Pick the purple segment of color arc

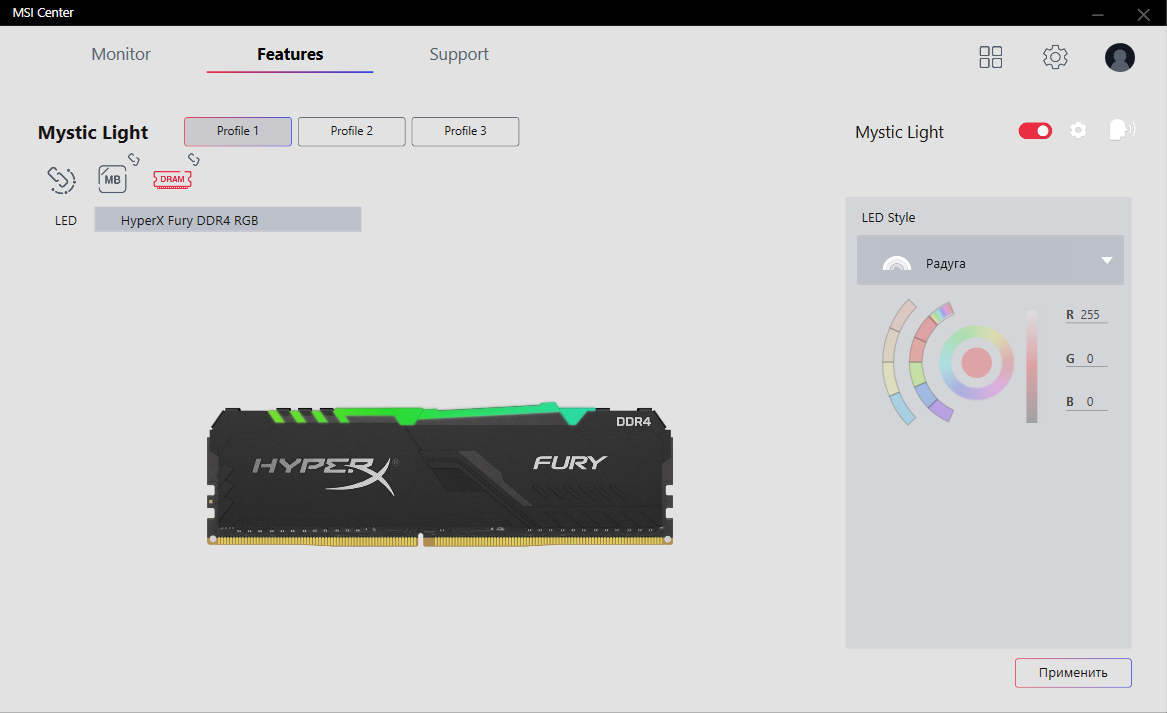[x=942, y=410]
